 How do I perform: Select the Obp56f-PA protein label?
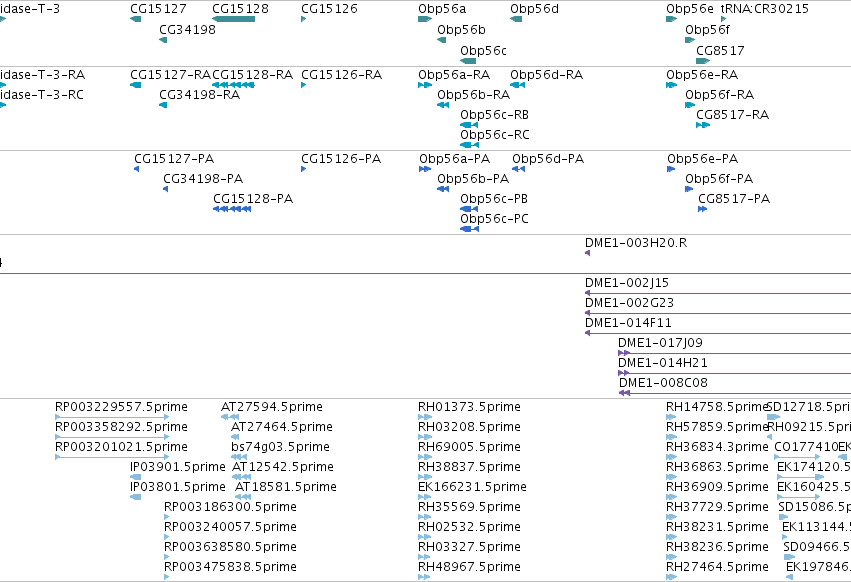719,179
